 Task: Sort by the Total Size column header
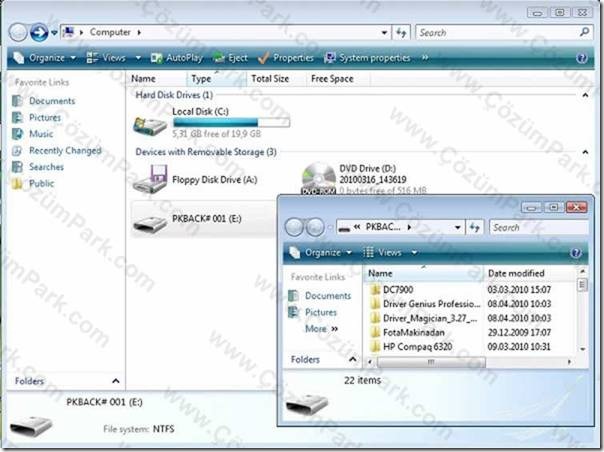click(270, 79)
